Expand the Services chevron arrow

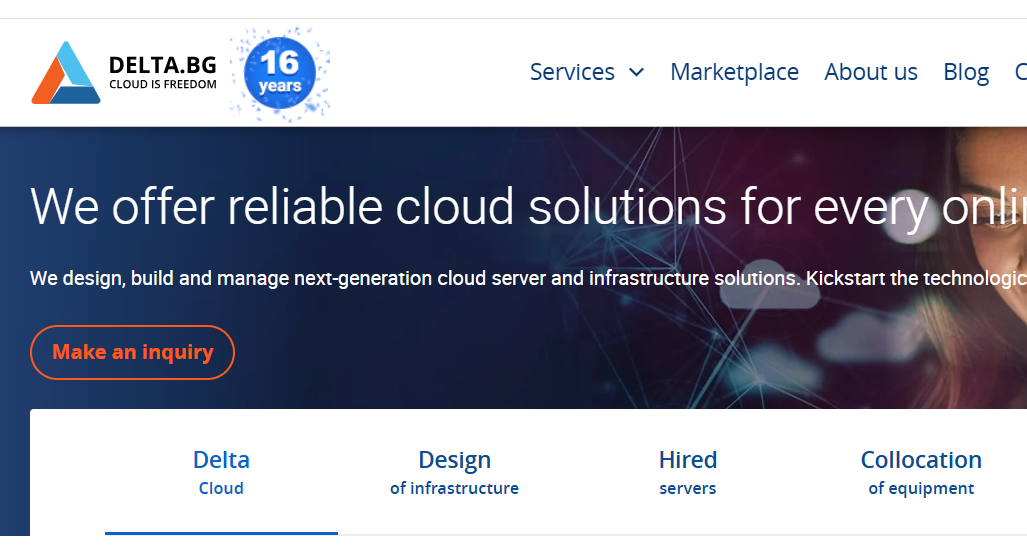637,72
